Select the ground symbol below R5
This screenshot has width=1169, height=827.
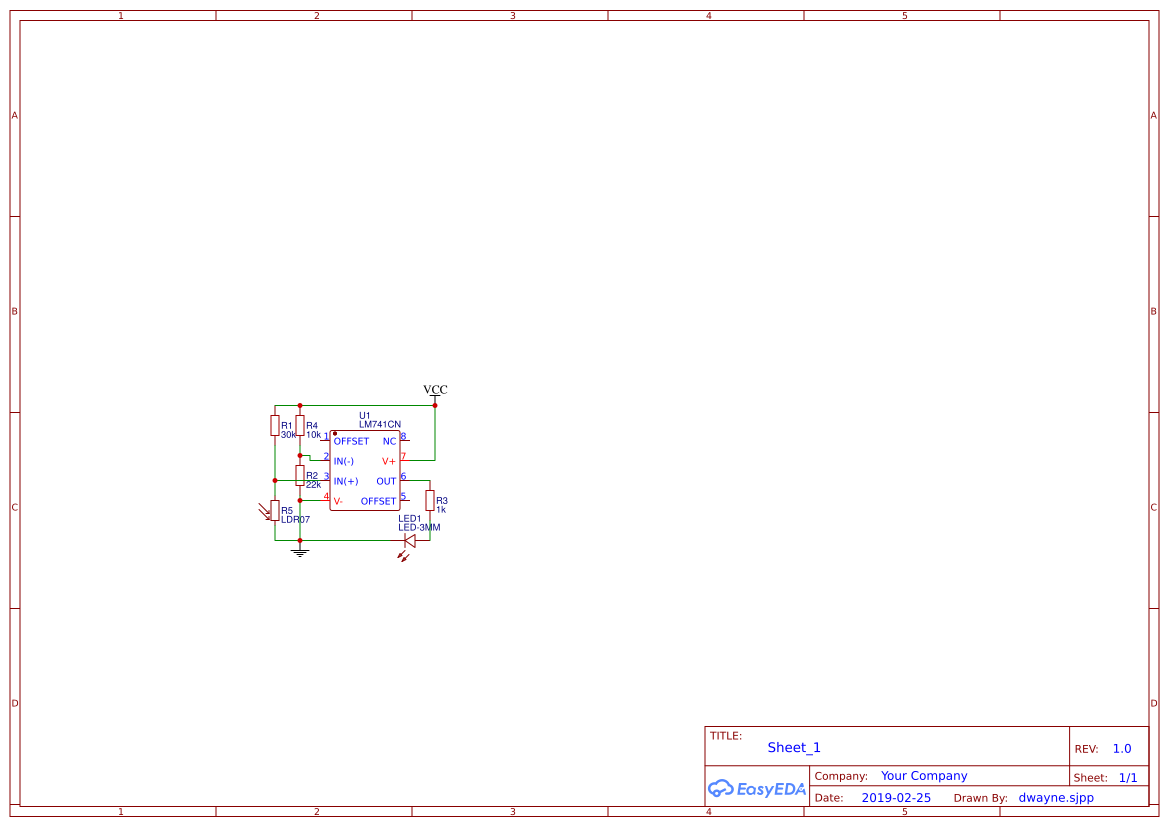(x=298, y=549)
